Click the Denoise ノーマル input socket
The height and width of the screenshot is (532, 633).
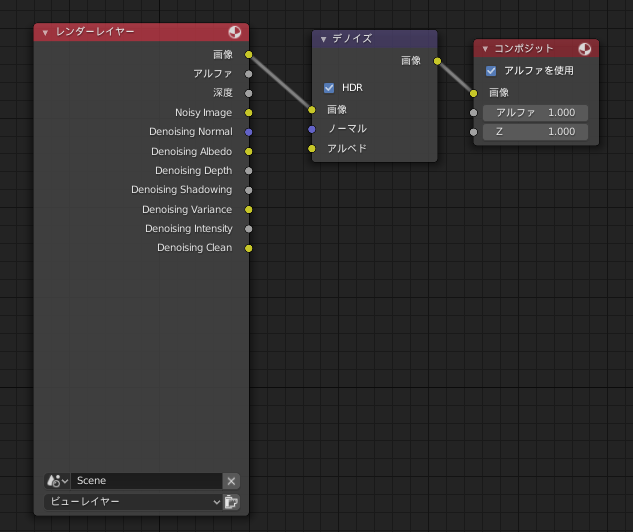point(312,129)
